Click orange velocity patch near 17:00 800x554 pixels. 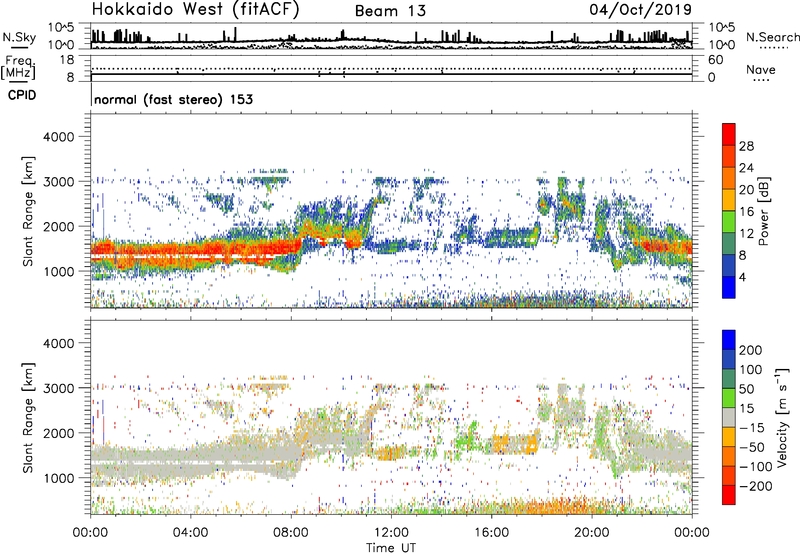click(515, 444)
